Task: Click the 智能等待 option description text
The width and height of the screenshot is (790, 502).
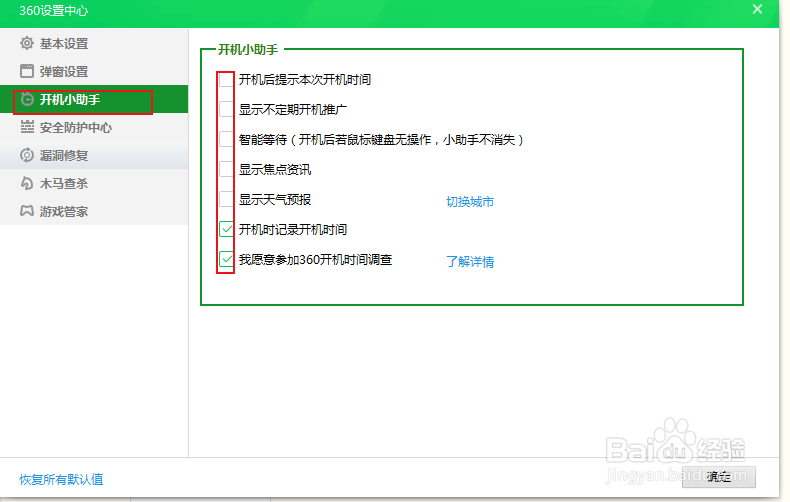Action: [381, 140]
